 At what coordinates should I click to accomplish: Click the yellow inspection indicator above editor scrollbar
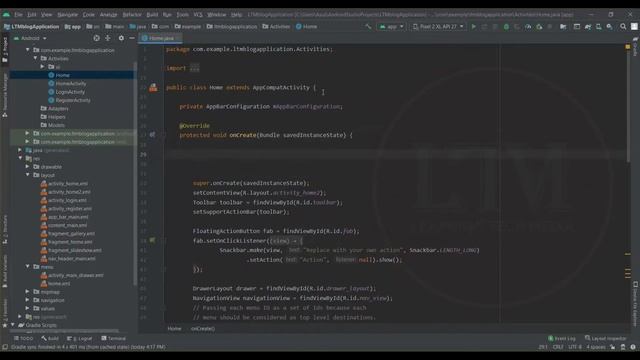(x=628, y=47)
